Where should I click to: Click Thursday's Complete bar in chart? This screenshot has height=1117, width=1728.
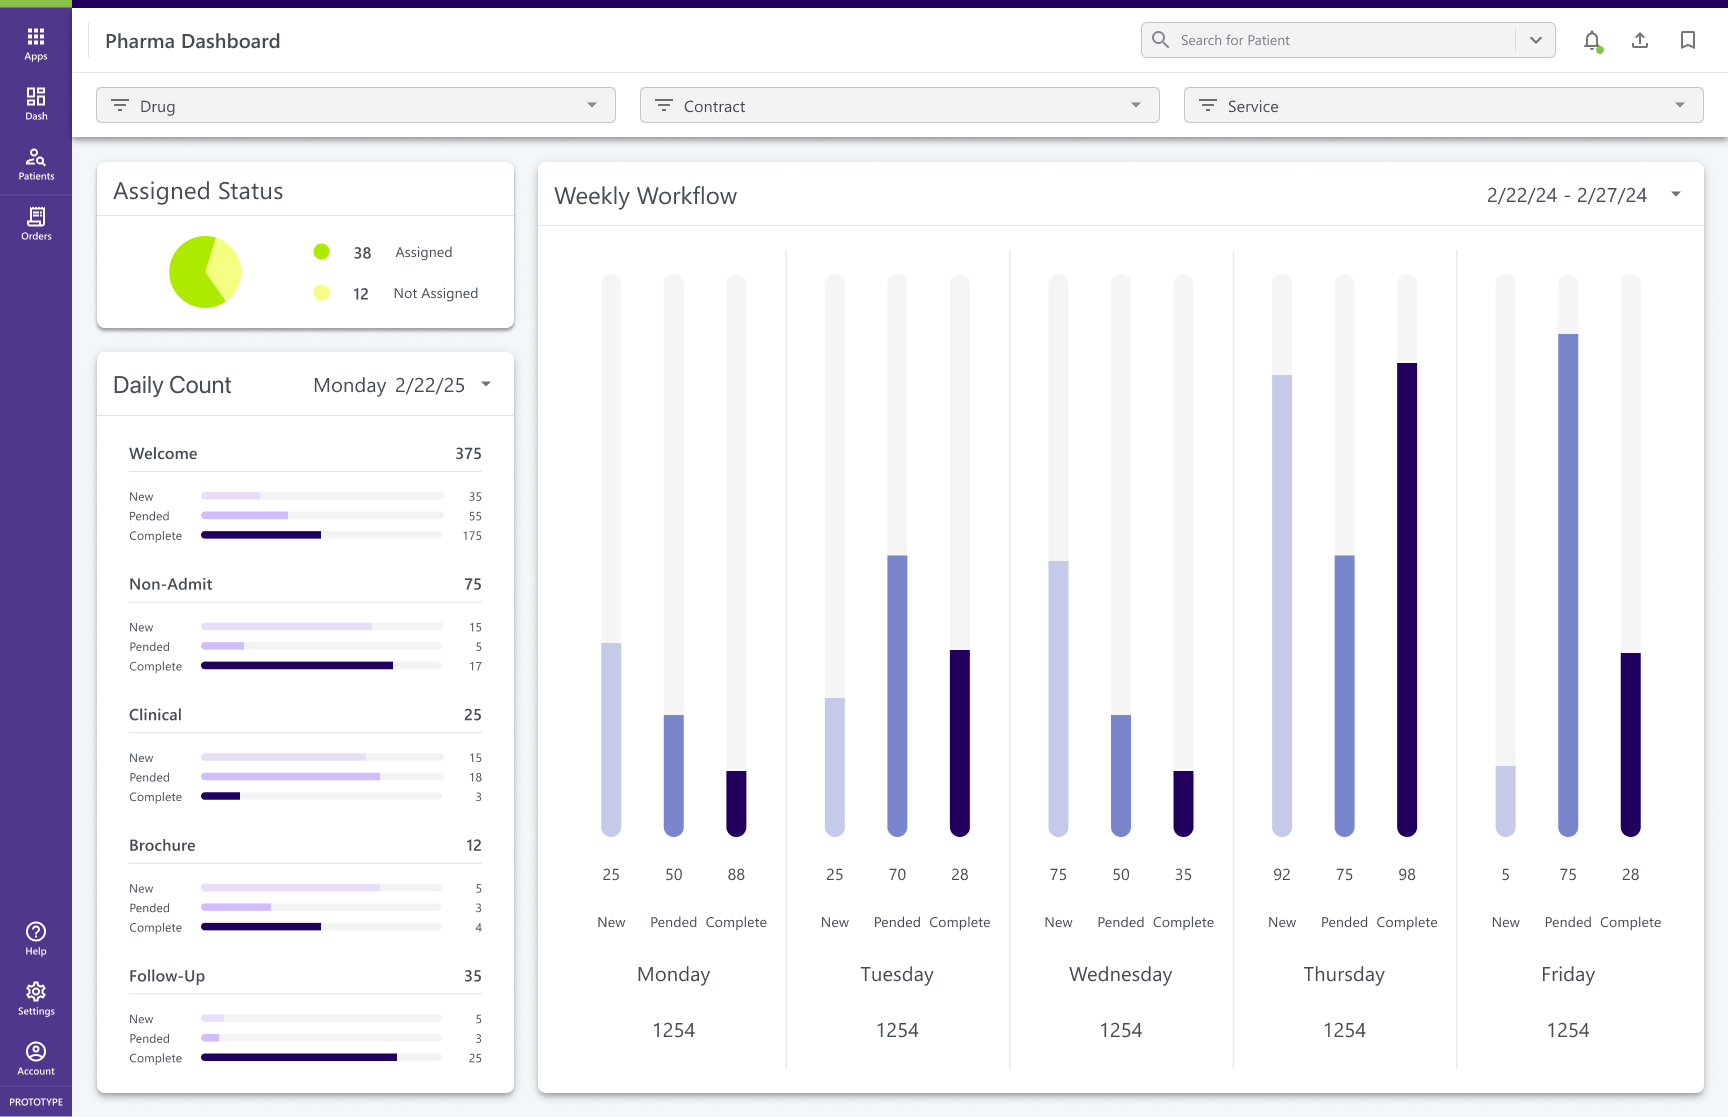(1407, 600)
